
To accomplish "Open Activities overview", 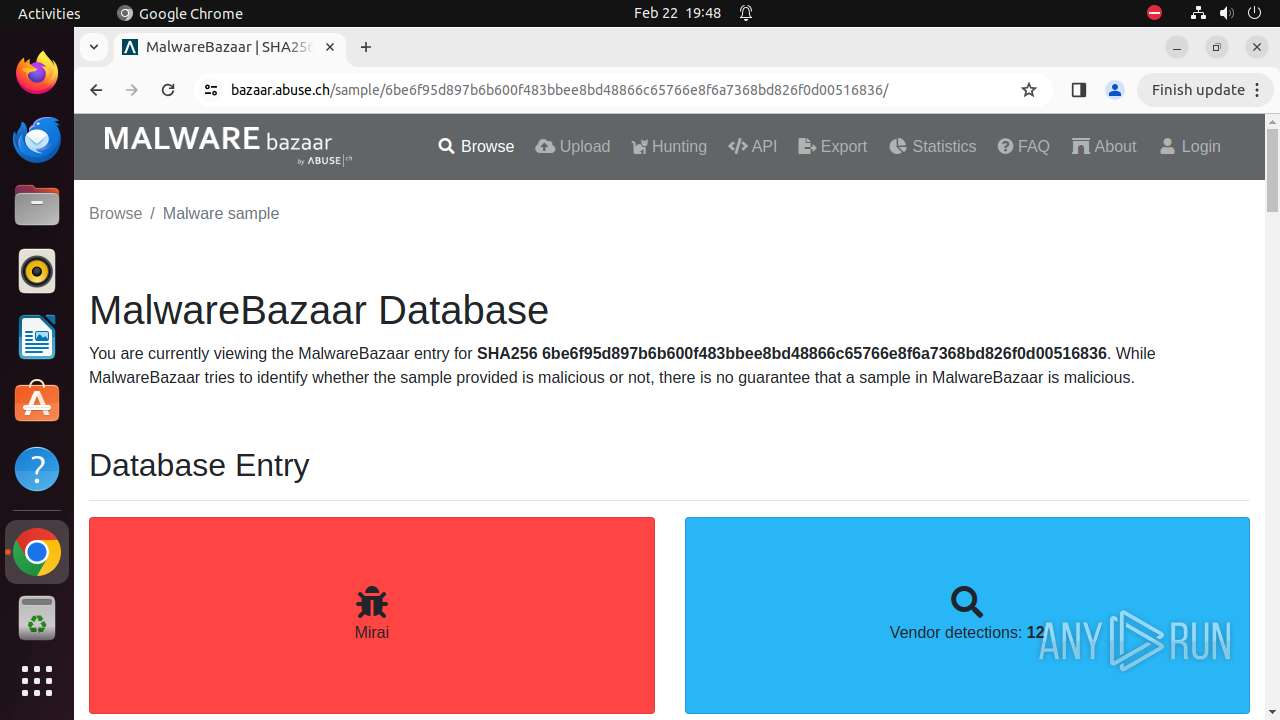I will [x=49, y=13].
